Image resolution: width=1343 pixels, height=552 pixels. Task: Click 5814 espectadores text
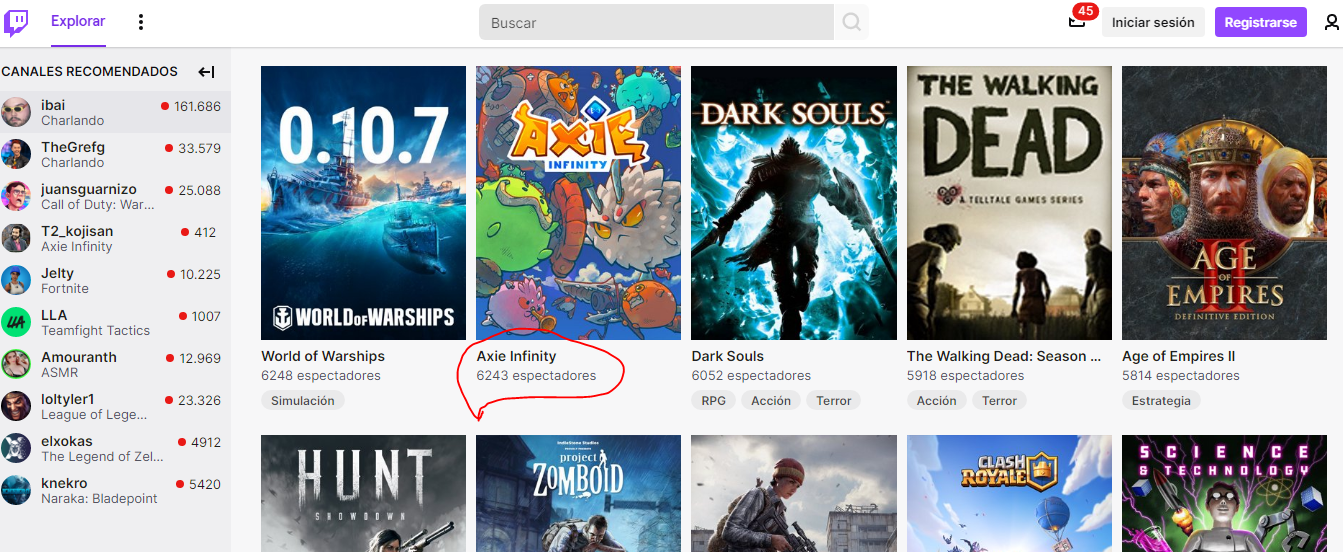coord(1181,376)
